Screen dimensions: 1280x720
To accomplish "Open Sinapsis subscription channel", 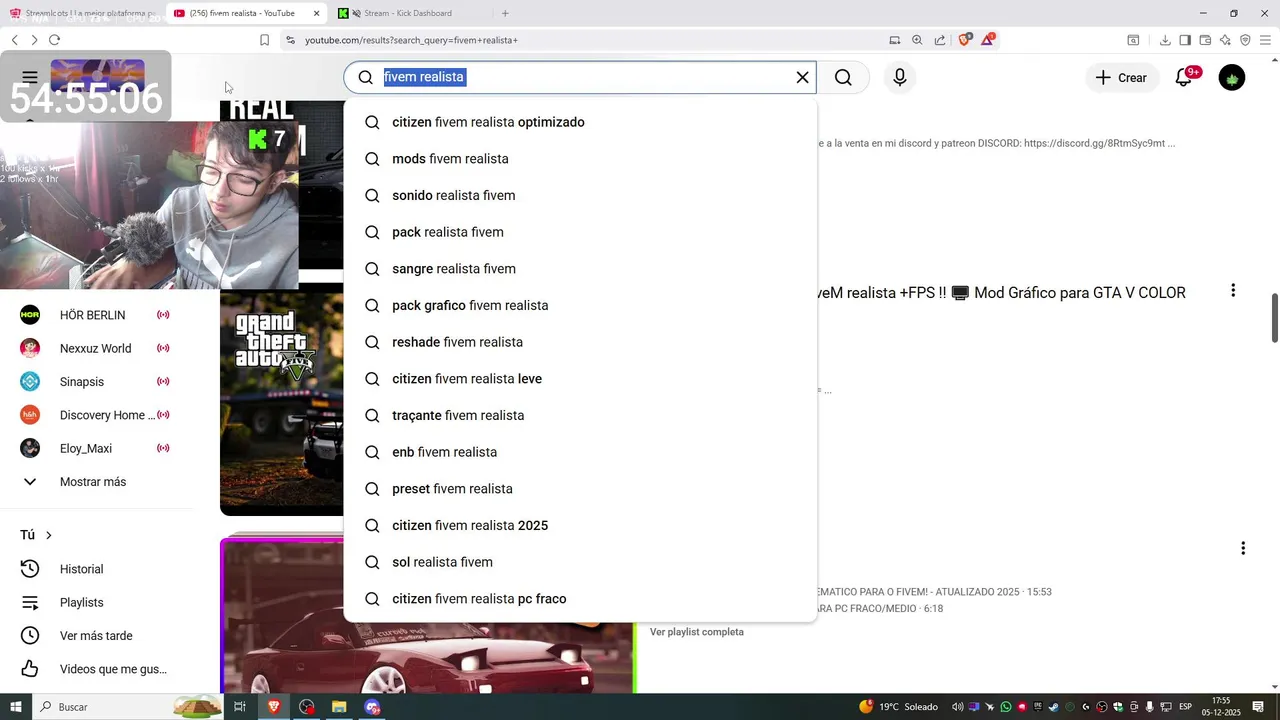I will [96, 382].
